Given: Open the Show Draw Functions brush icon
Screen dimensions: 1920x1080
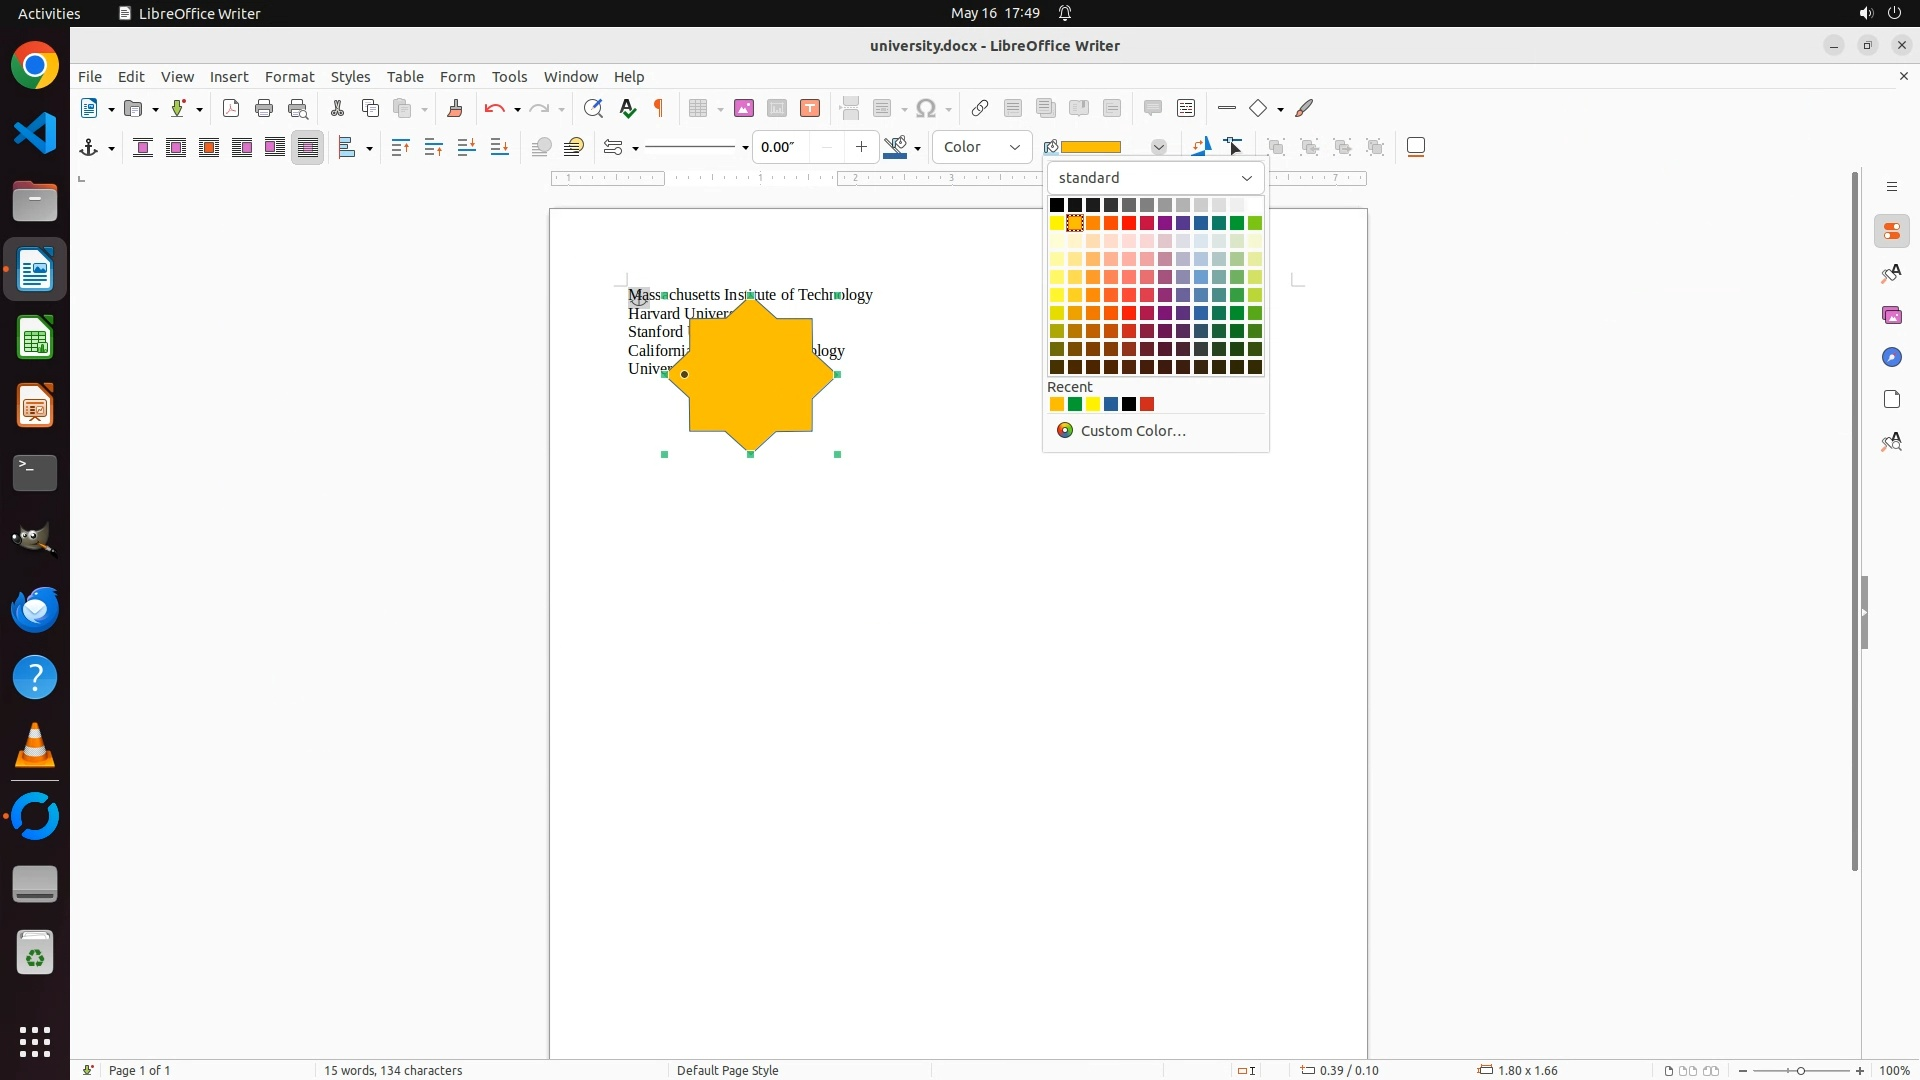Looking at the screenshot, I should click(1305, 109).
